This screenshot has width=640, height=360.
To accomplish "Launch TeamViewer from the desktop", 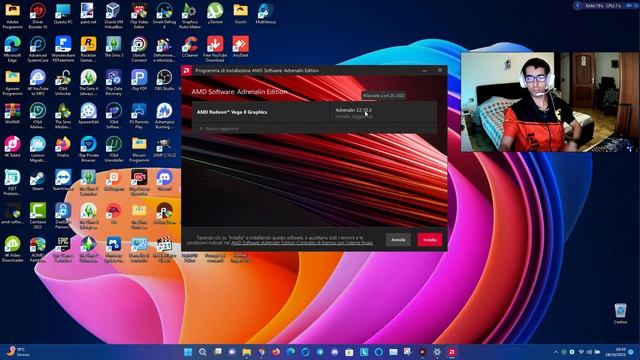I will pos(63,180).
